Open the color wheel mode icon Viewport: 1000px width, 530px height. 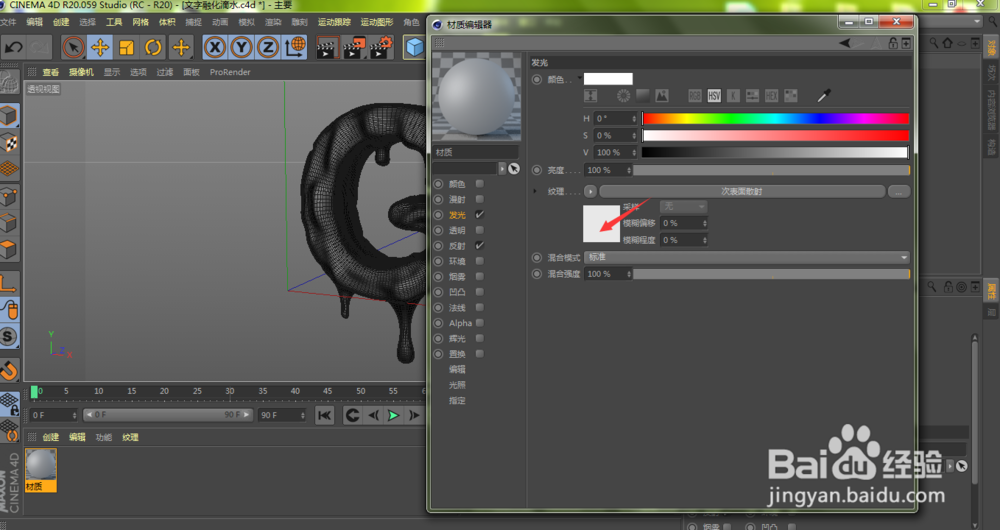(623, 96)
